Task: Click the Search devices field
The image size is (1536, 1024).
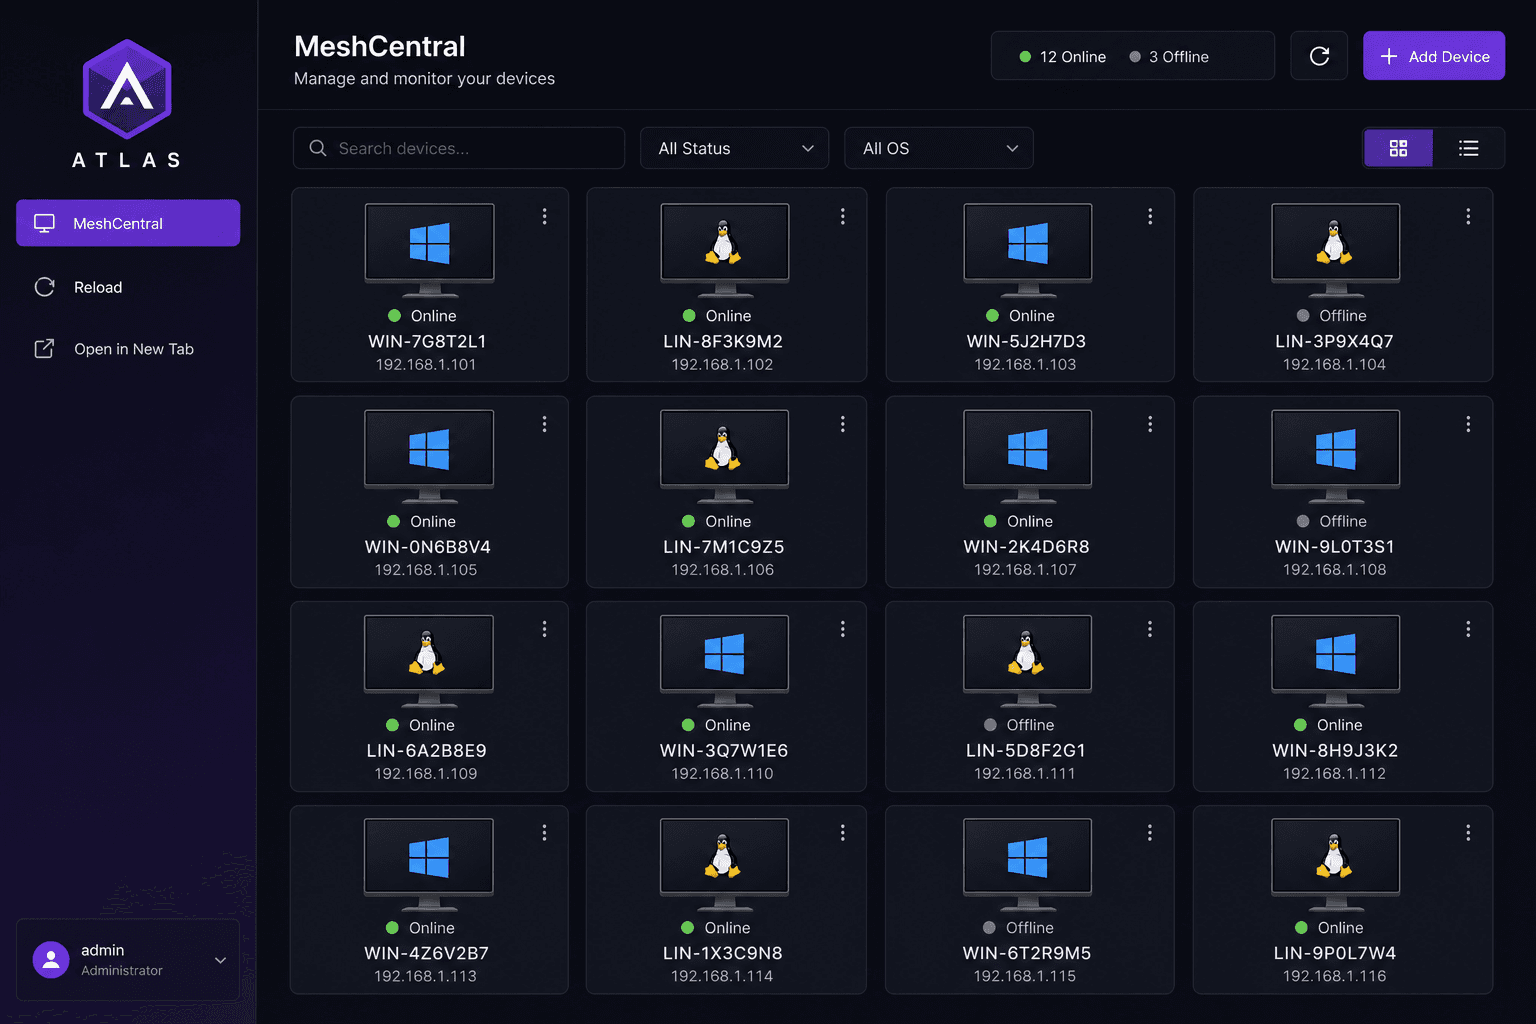Action: 459,148
